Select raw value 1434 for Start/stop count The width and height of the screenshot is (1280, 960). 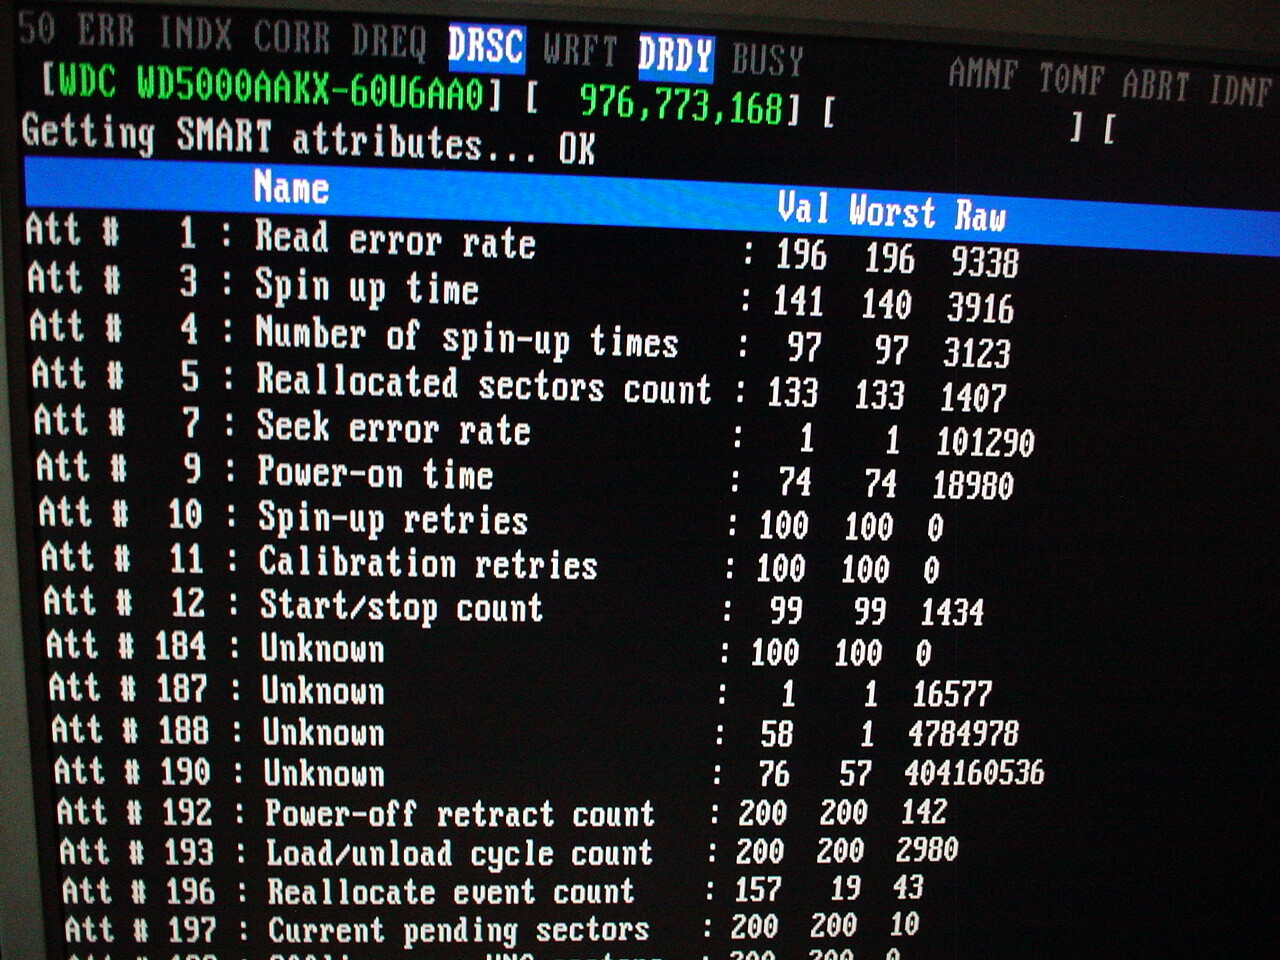(952, 611)
